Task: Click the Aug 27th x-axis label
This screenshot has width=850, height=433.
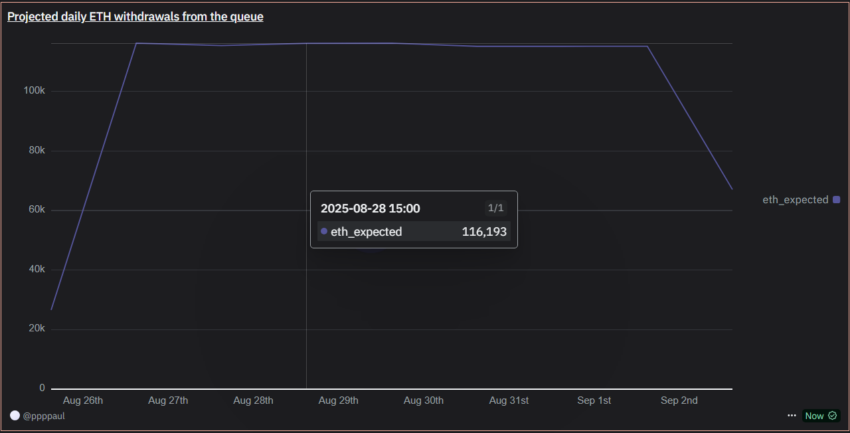Action: tap(168, 400)
